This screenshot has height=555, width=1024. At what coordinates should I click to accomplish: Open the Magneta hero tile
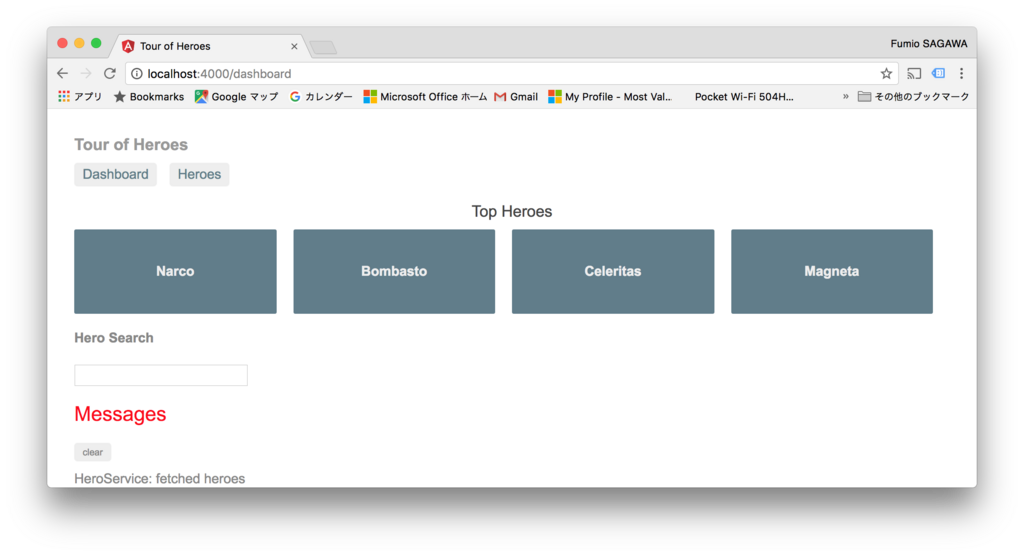[831, 272]
